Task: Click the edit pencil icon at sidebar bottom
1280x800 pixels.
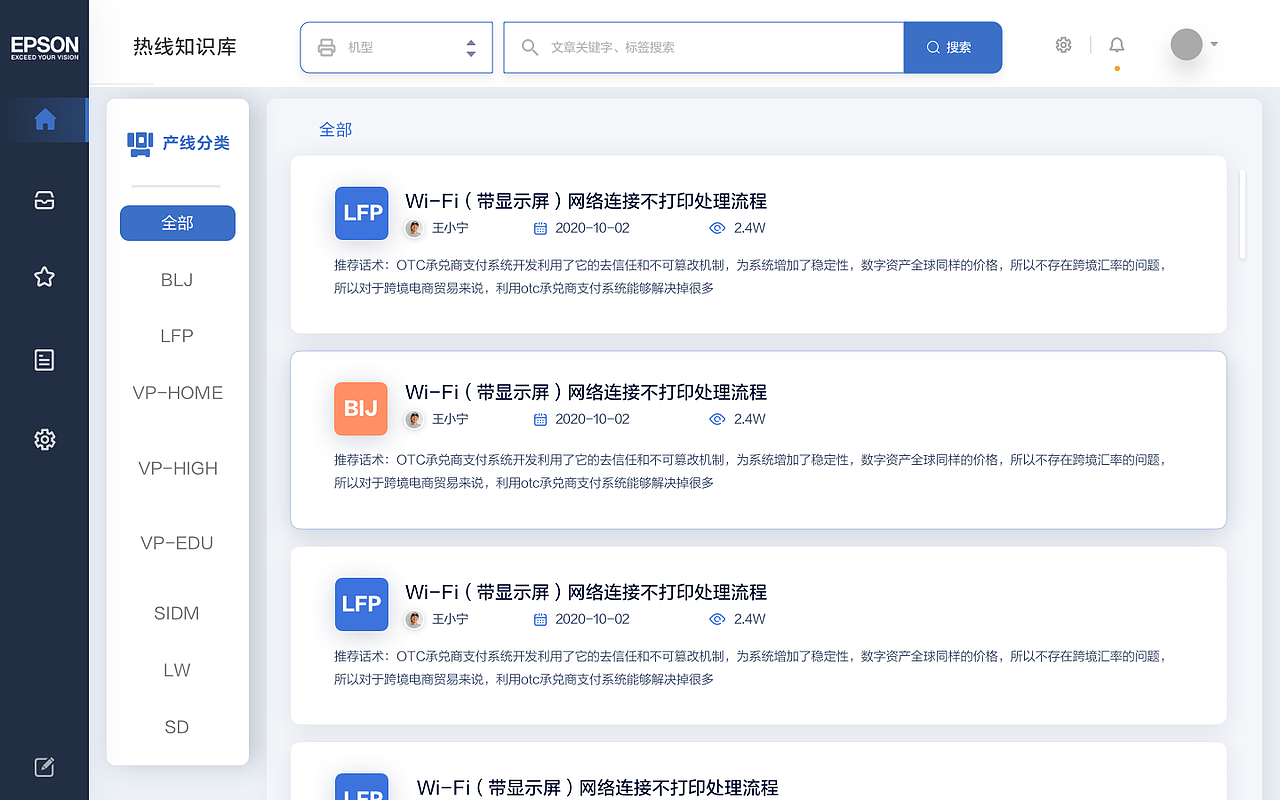Action: click(44, 766)
